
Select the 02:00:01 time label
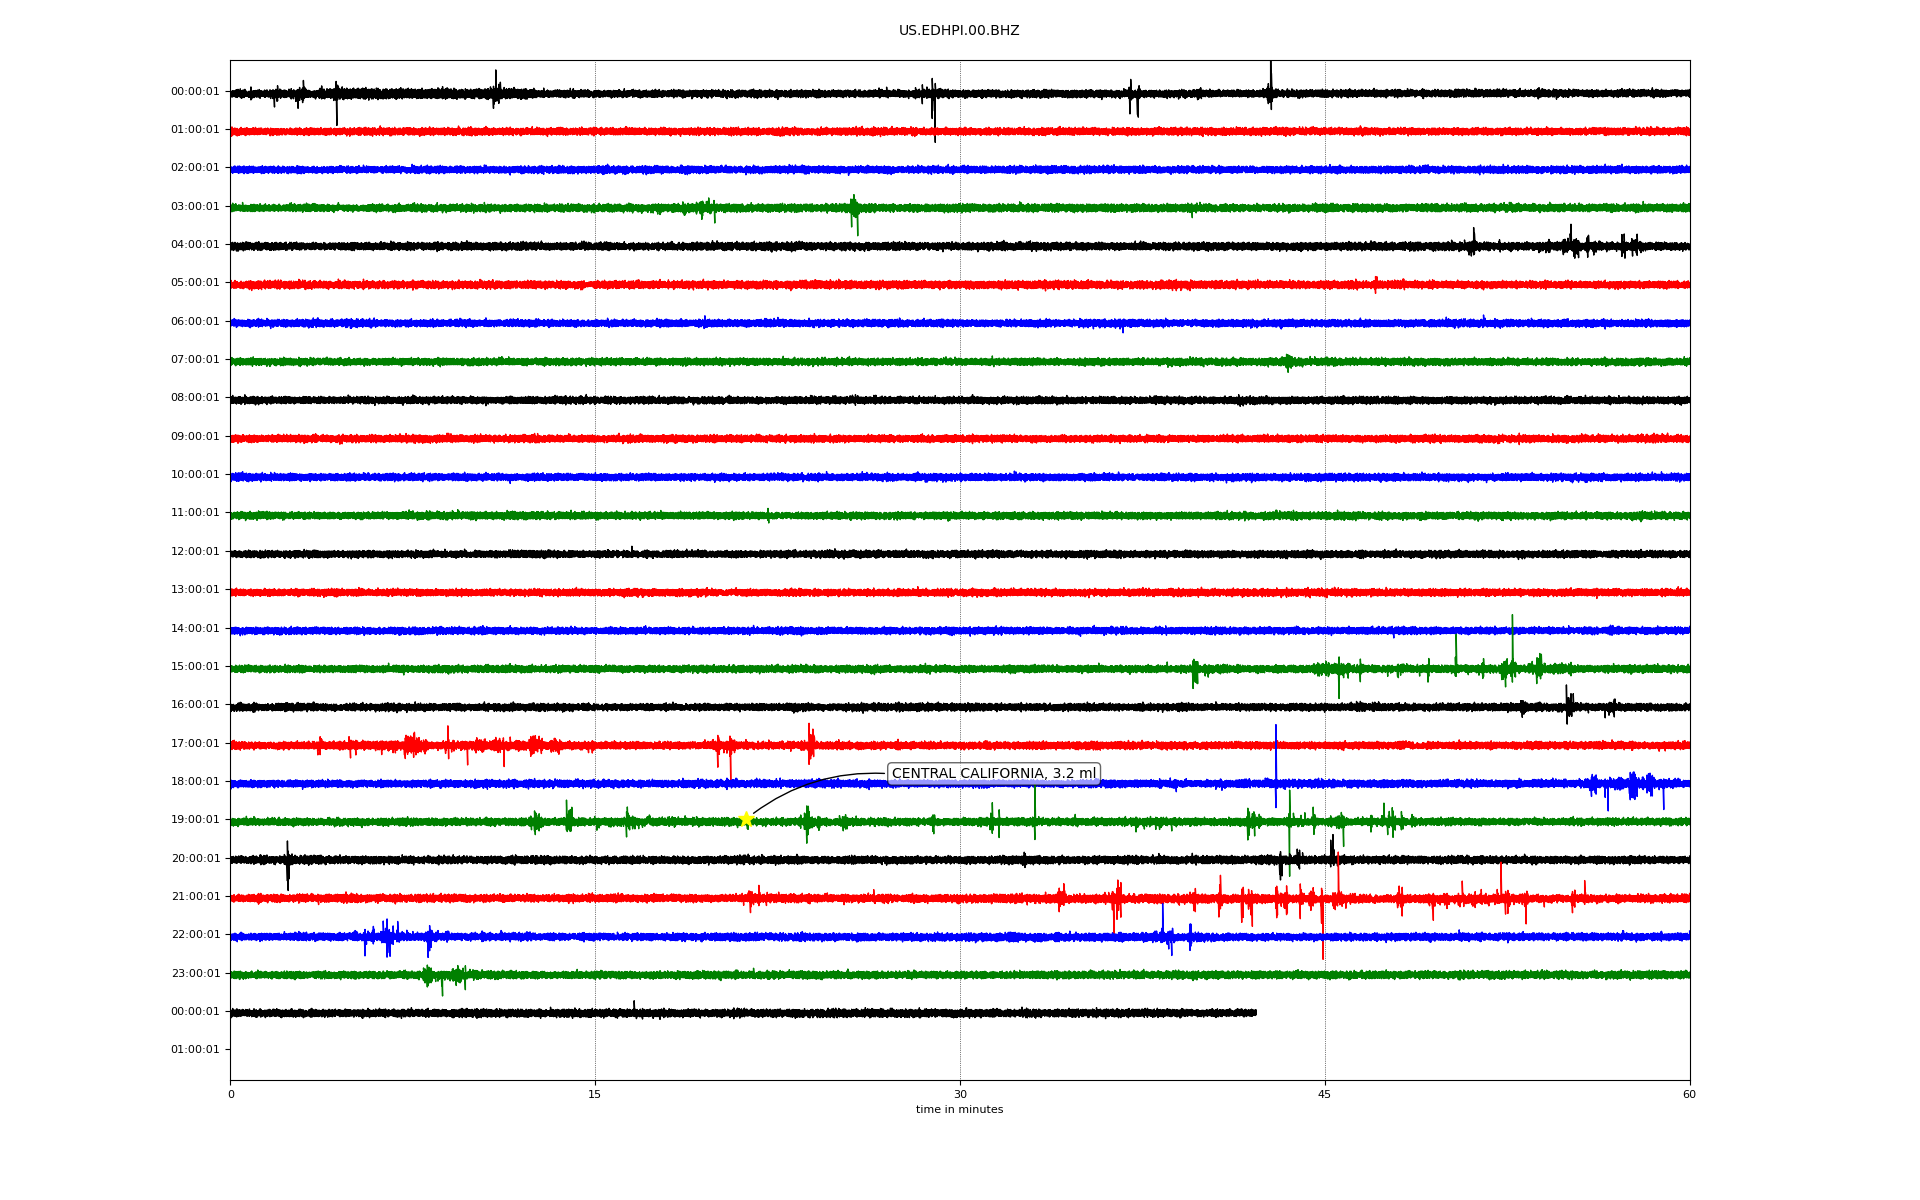point(195,167)
